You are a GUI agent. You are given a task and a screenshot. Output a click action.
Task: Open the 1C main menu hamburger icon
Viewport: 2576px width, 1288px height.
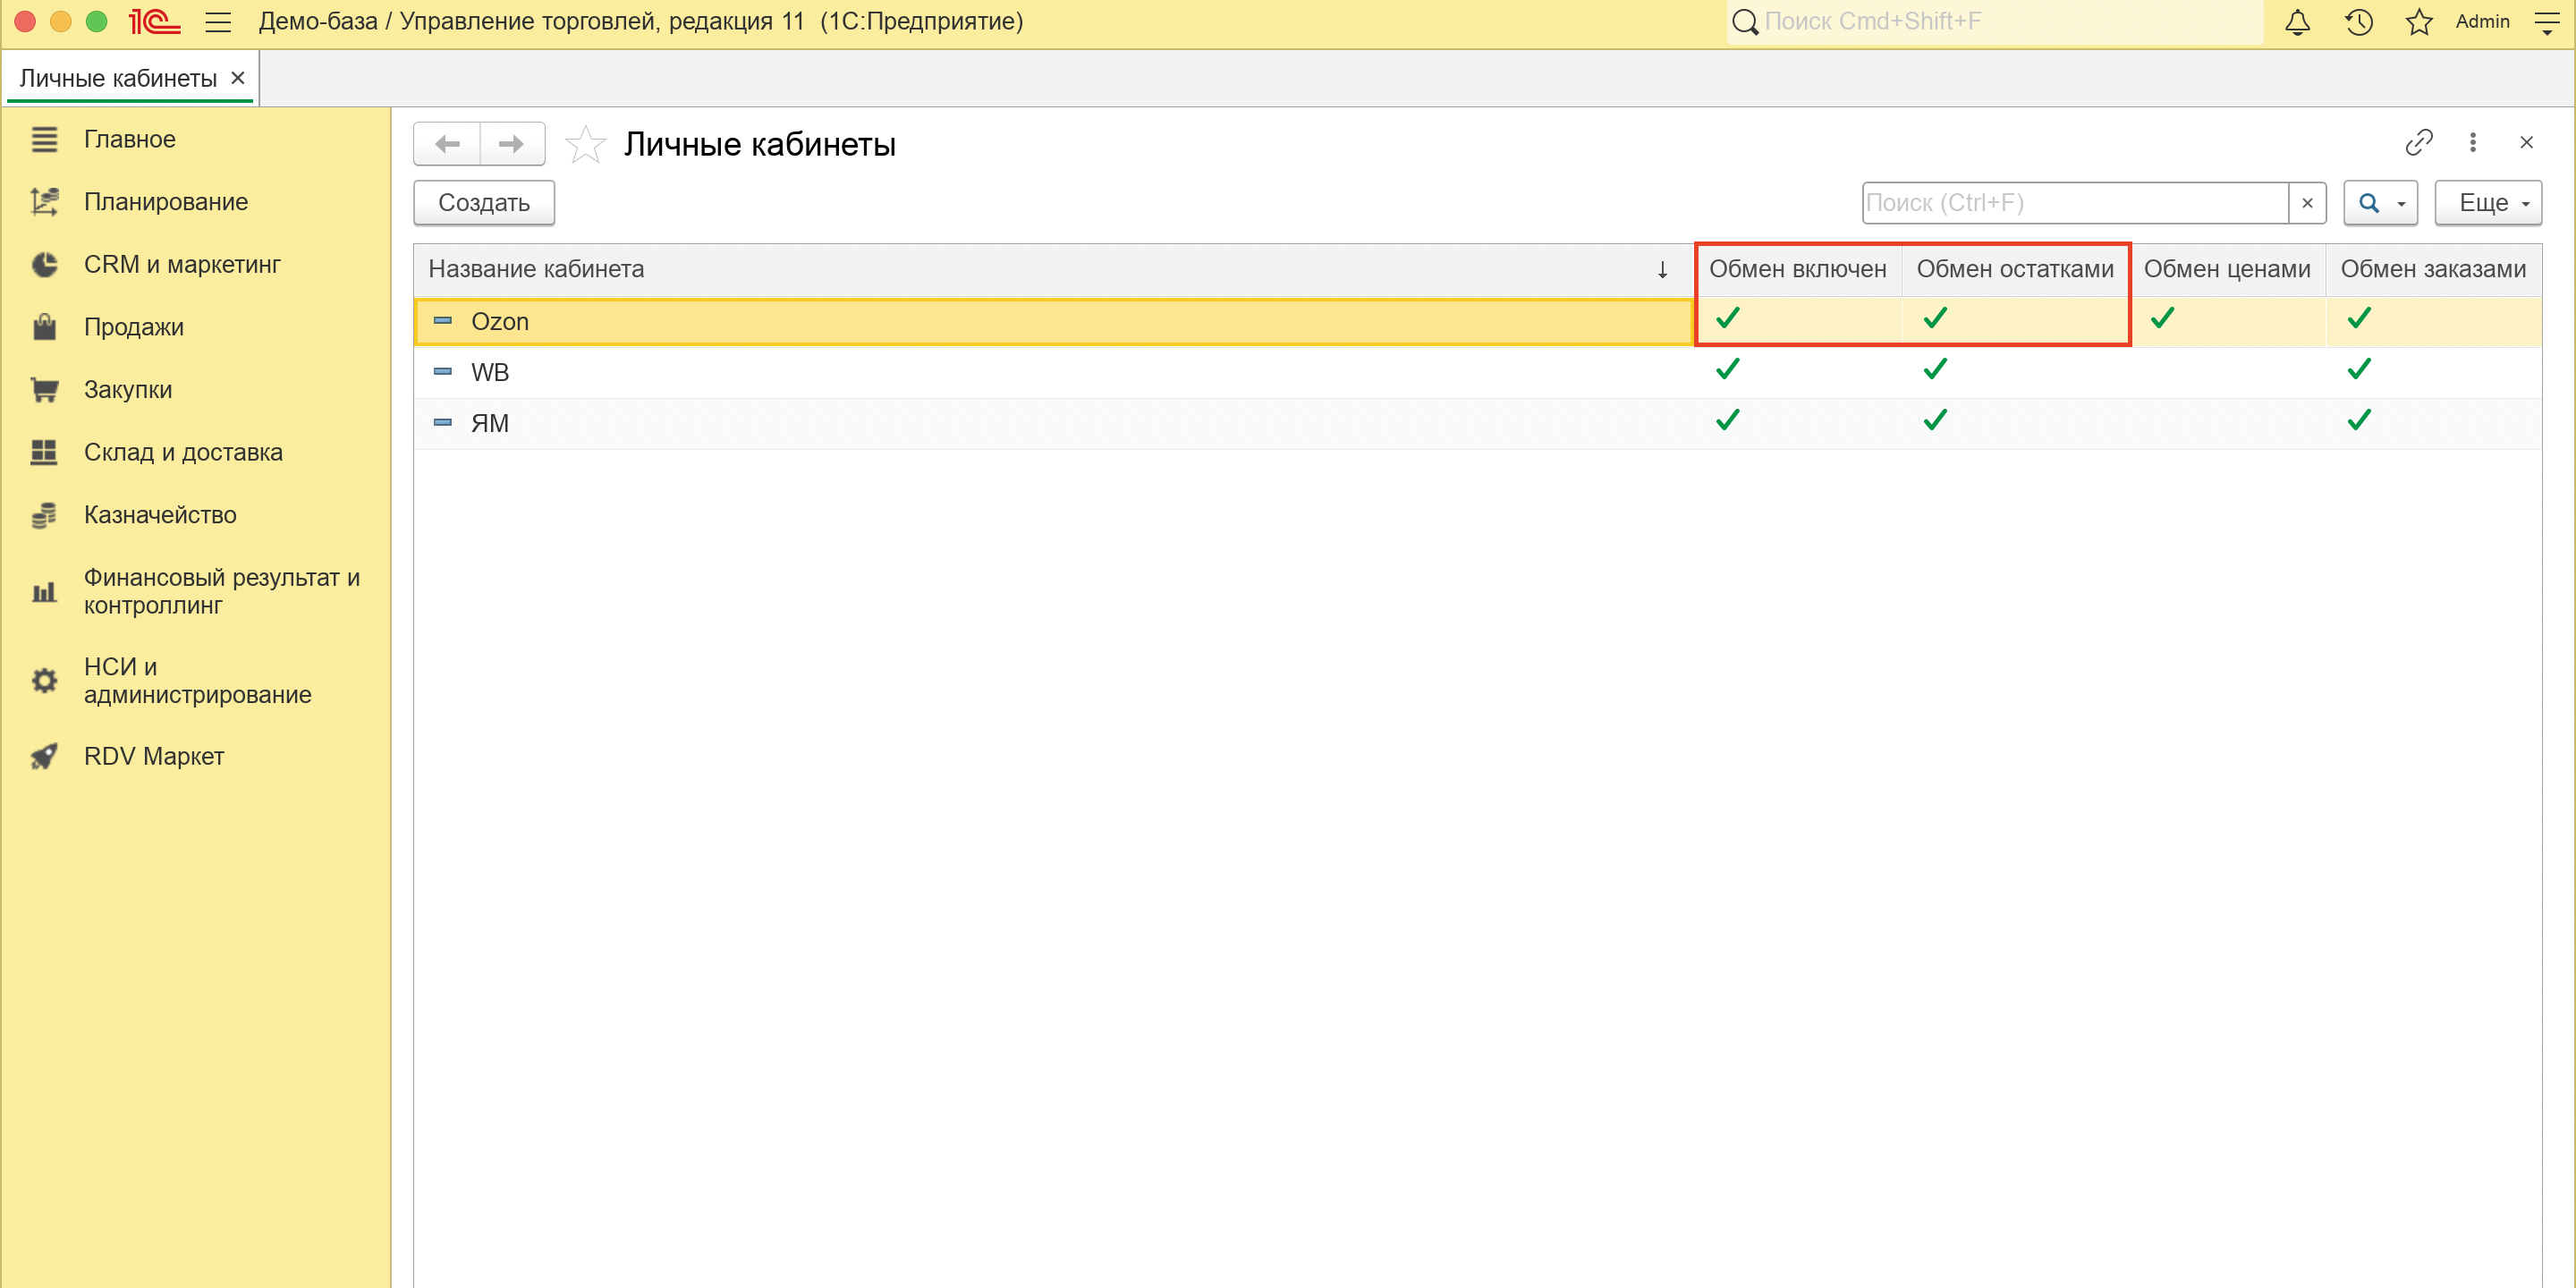[218, 22]
